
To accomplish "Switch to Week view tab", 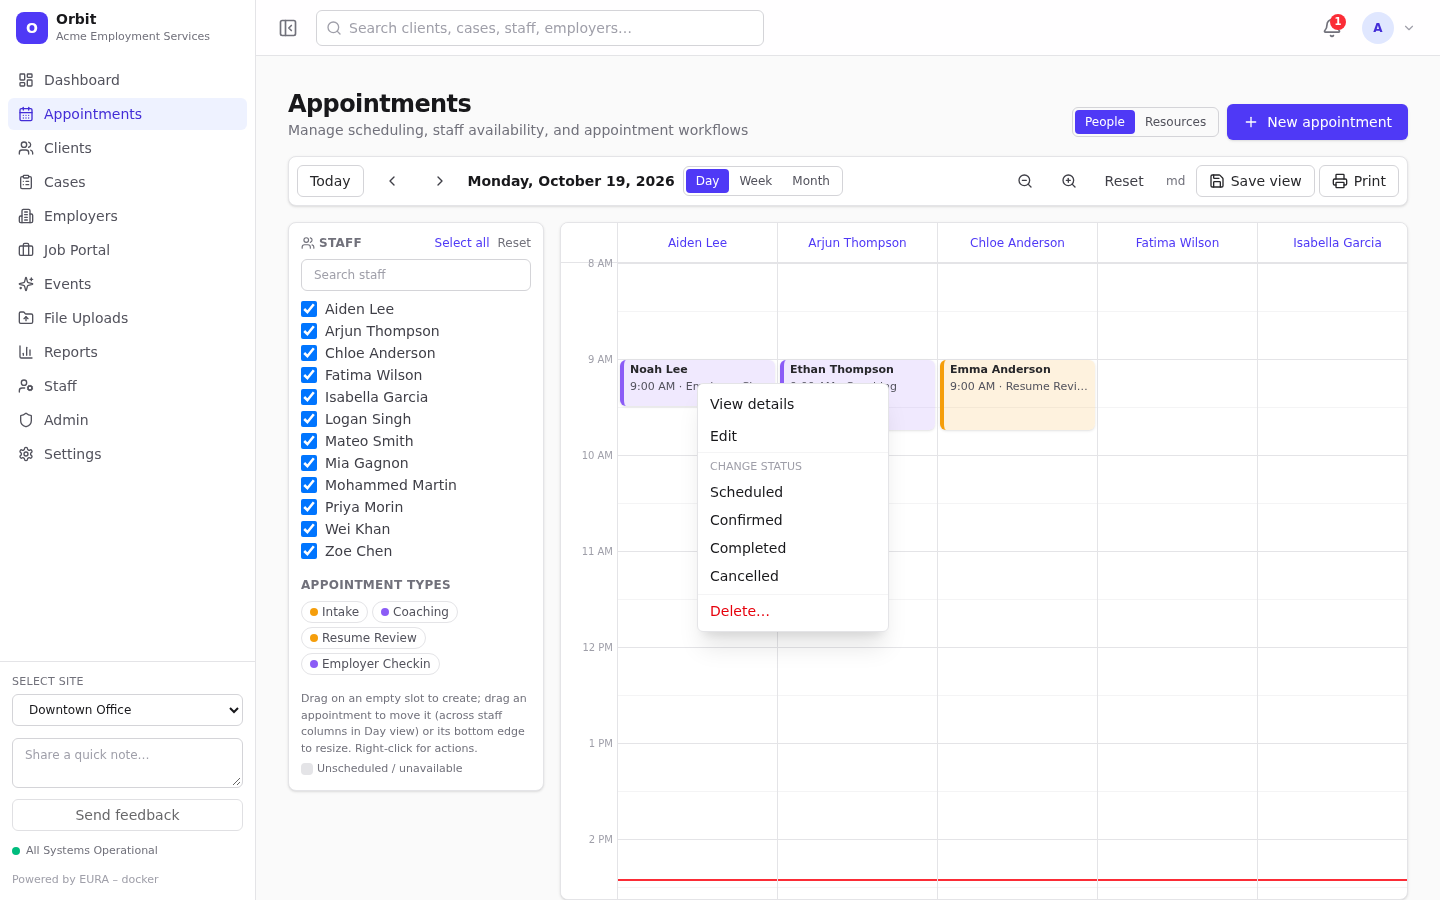I will [x=755, y=181].
